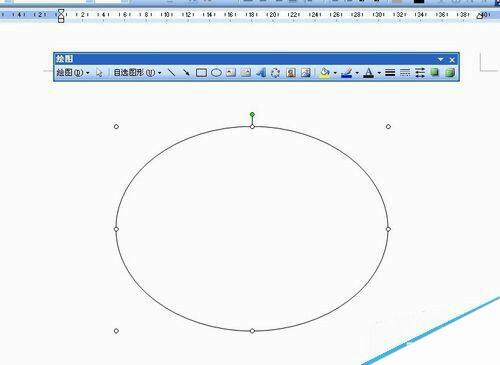Image resolution: width=500 pixels, height=365 pixels.
Task: Apply font color with the A icon
Action: click(369, 72)
